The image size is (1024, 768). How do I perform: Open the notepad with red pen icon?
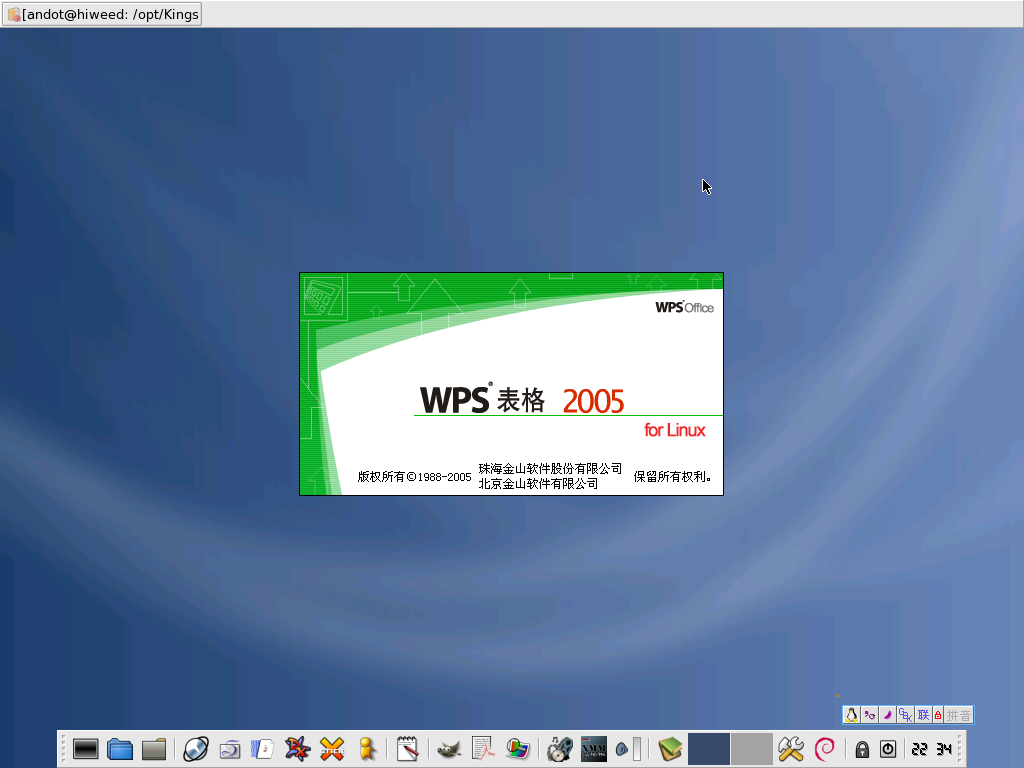pyautogui.click(x=407, y=749)
